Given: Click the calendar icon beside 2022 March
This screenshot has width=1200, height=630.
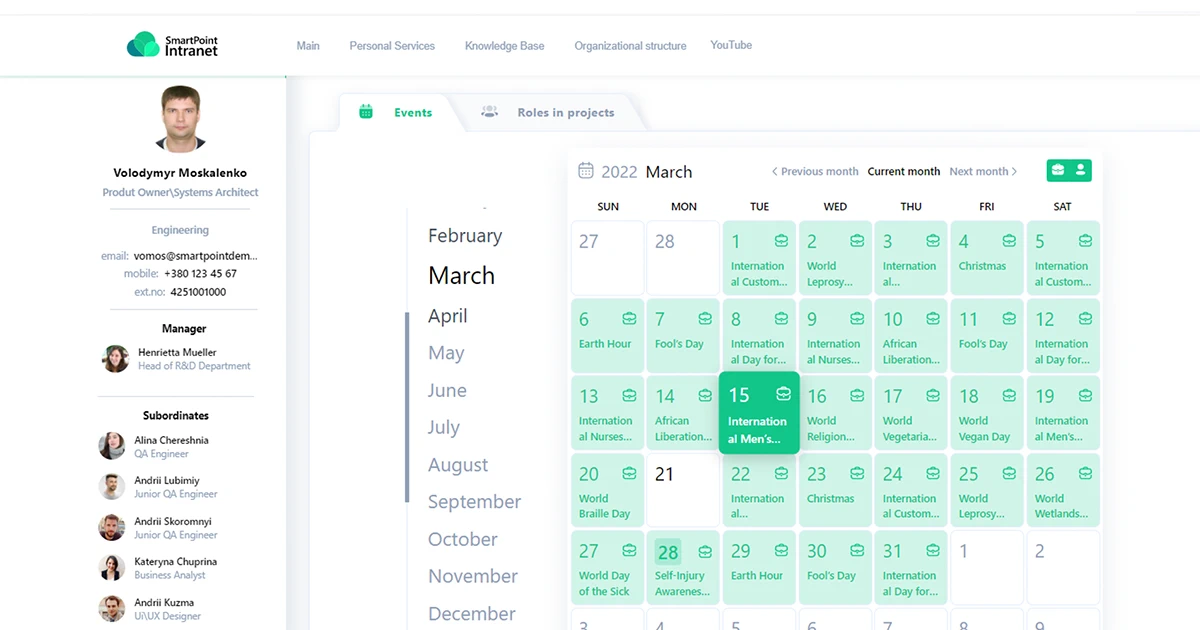Looking at the screenshot, I should (x=586, y=171).
